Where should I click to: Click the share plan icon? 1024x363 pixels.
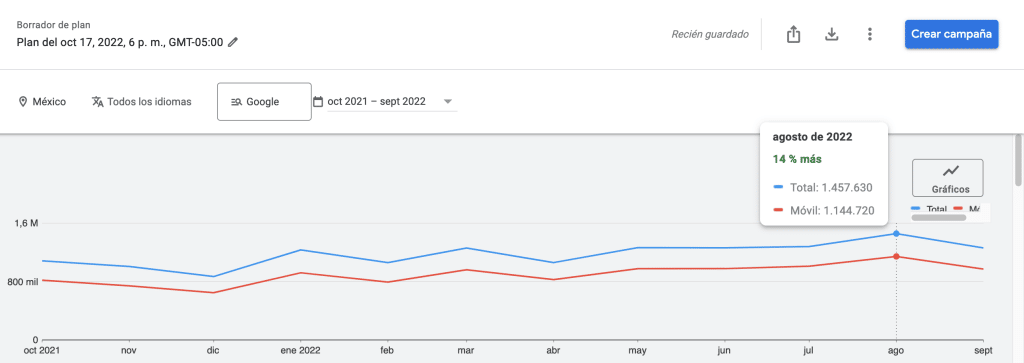pyautogui.click(x=793, y=34)
